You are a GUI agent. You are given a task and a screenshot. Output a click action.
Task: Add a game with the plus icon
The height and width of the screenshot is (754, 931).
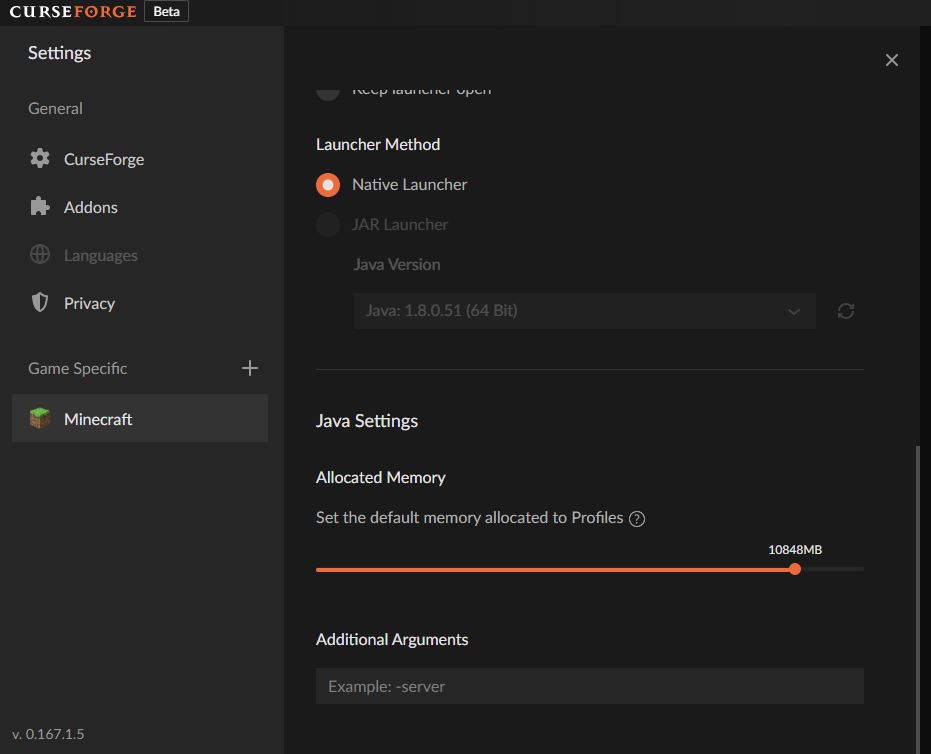pyautogui.click(x=250, y=368)
